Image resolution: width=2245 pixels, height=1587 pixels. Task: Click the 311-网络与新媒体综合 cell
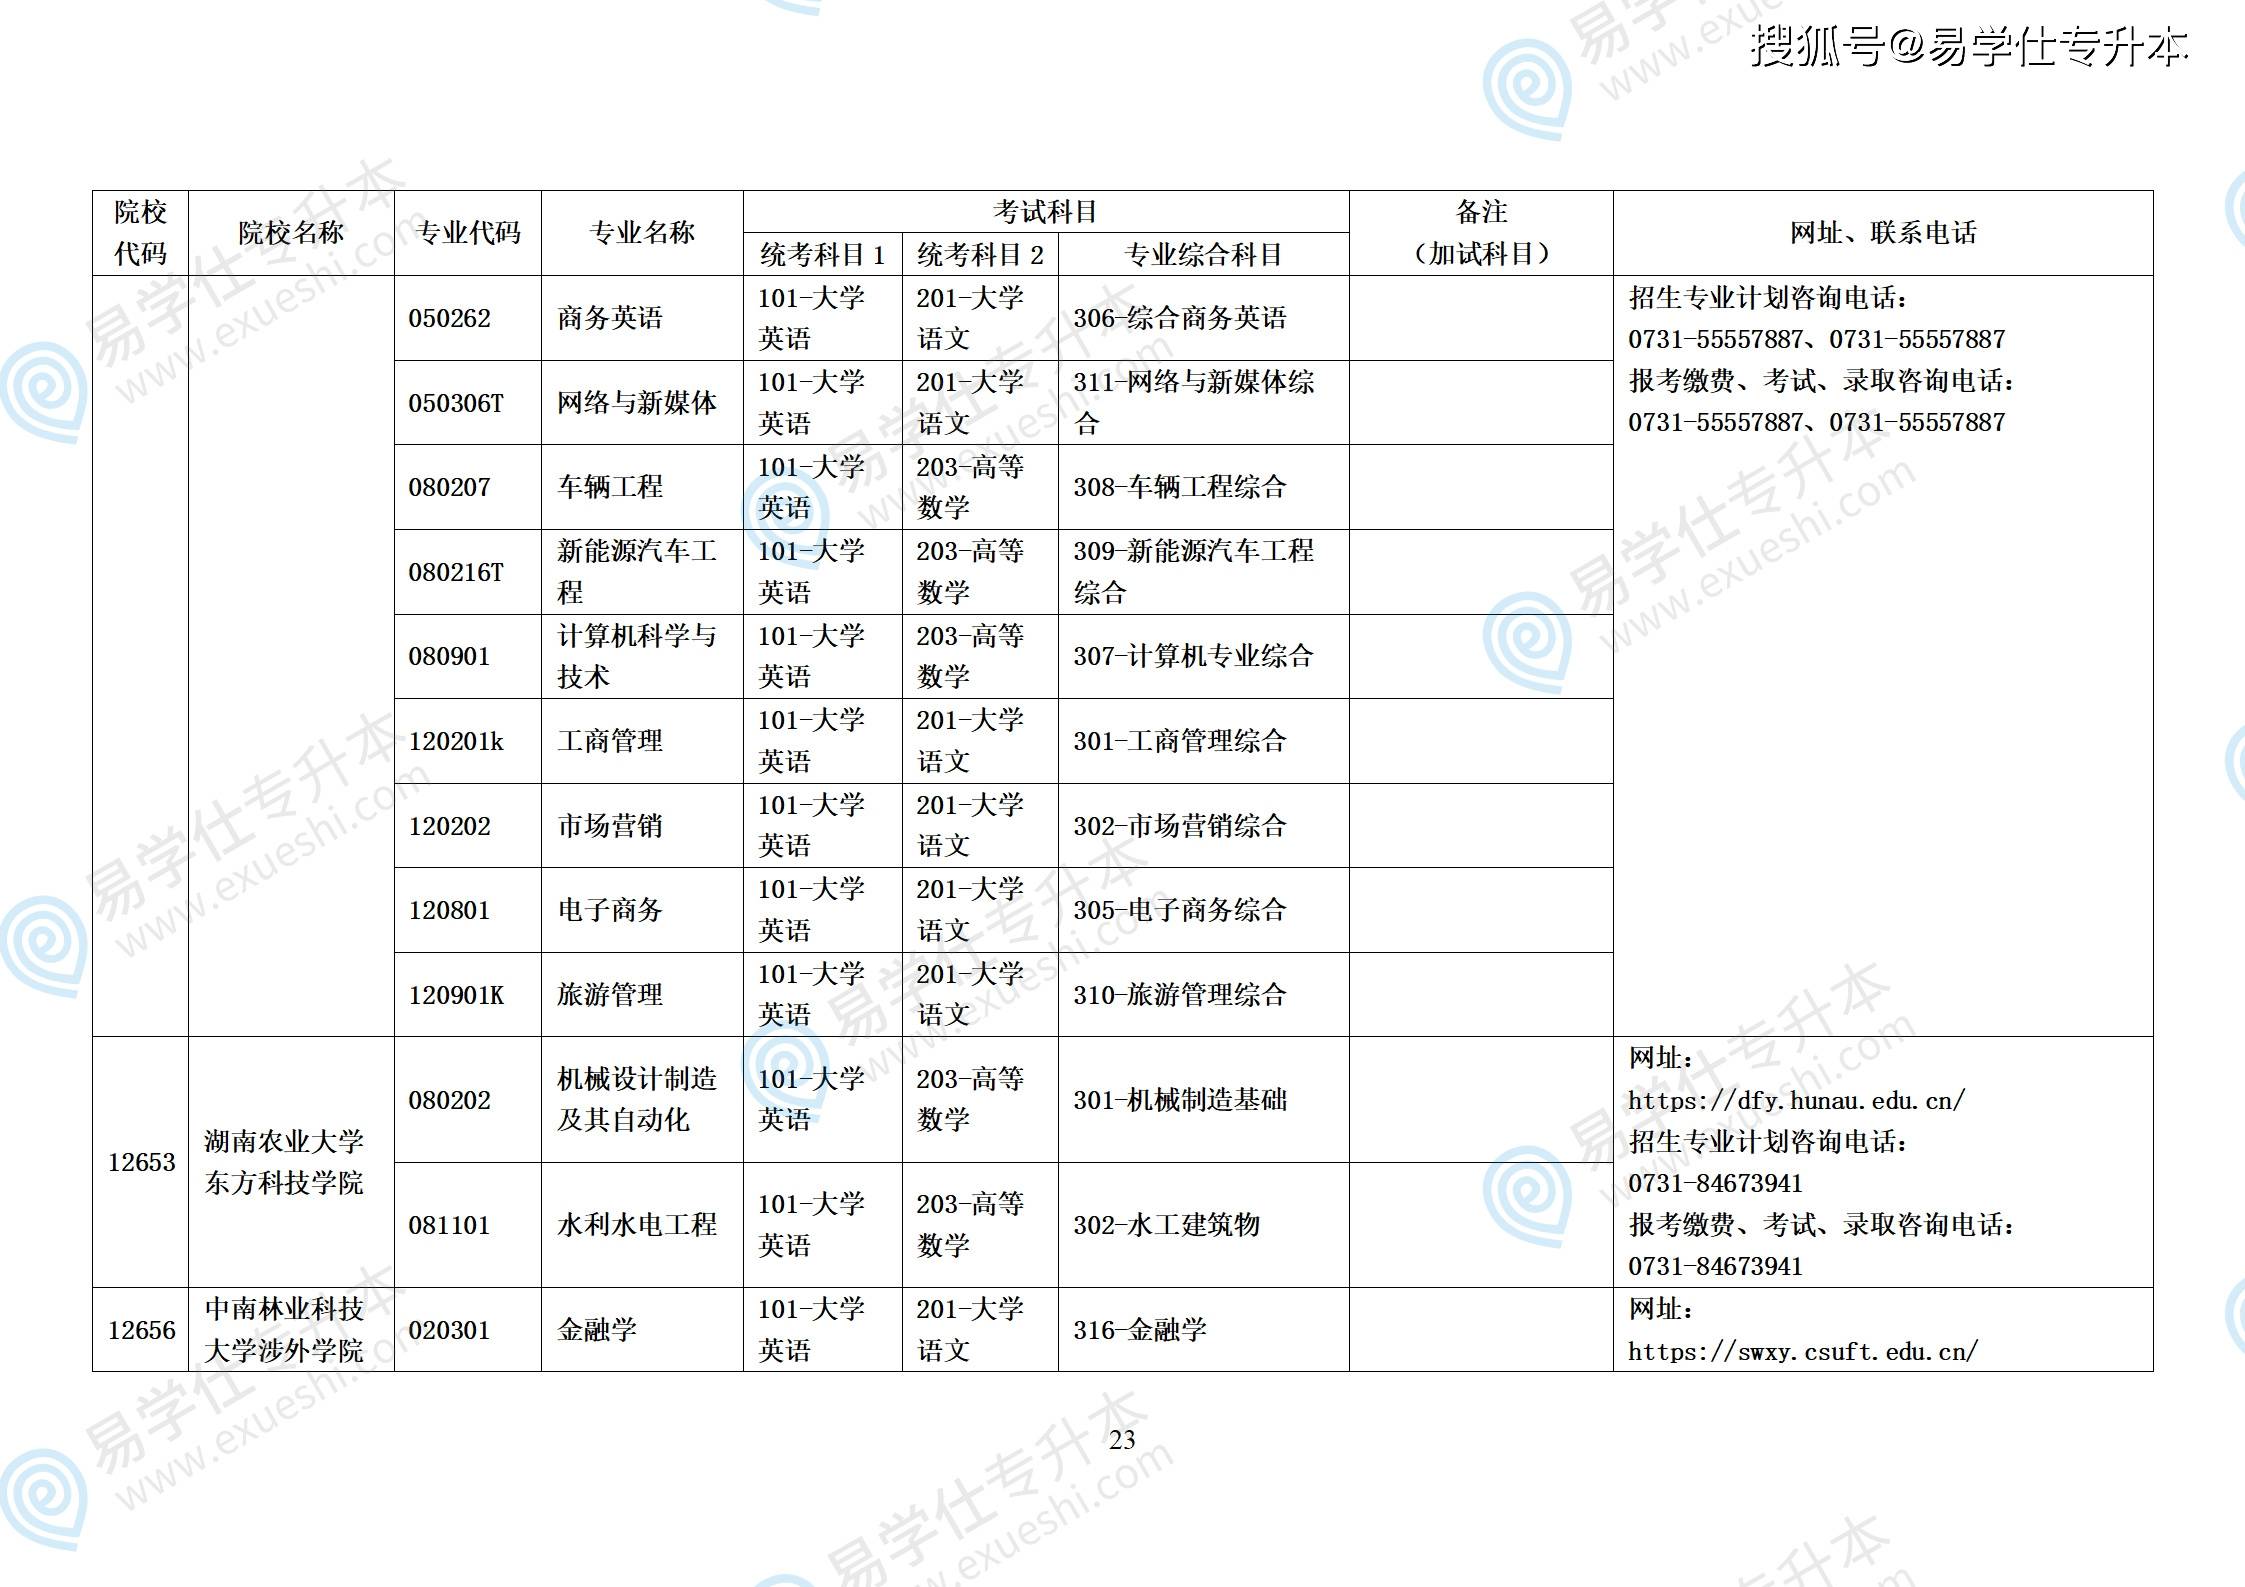point(1204,403)
